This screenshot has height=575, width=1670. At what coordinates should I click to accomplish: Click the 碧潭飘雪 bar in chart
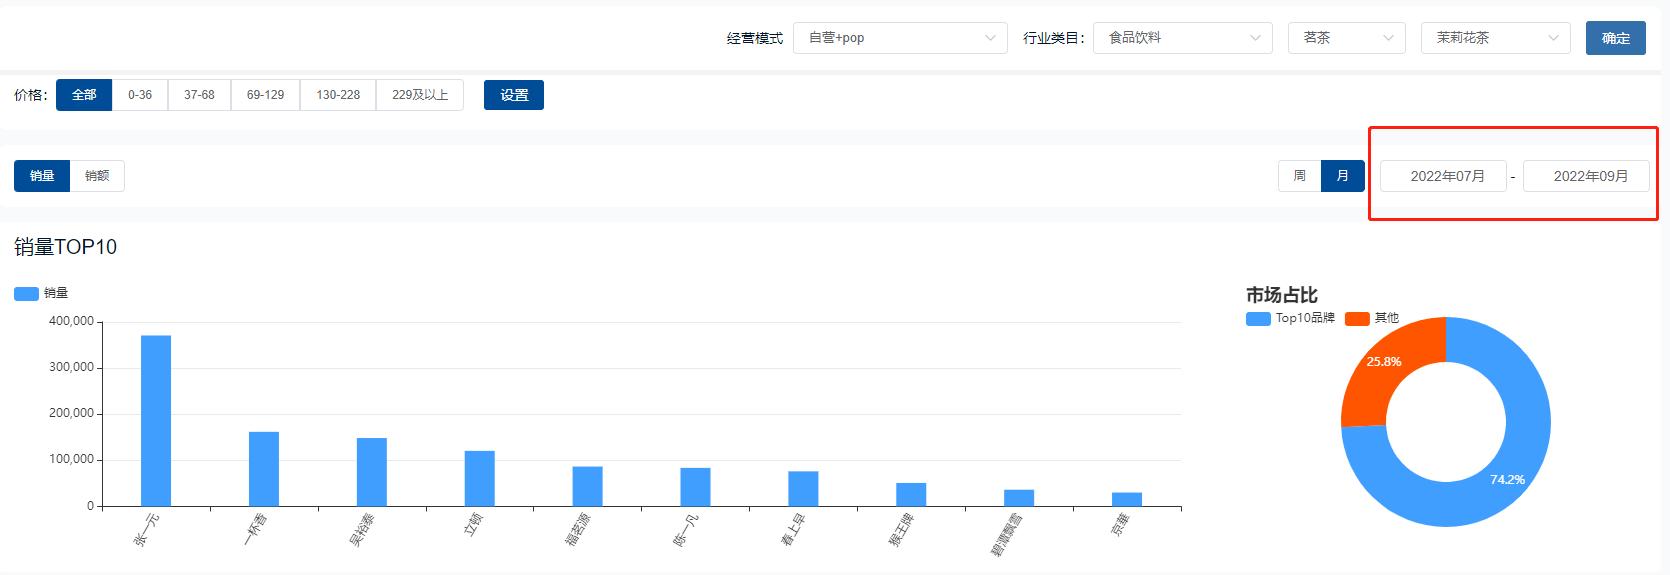pyautogui.click(x=1019, y=498)
